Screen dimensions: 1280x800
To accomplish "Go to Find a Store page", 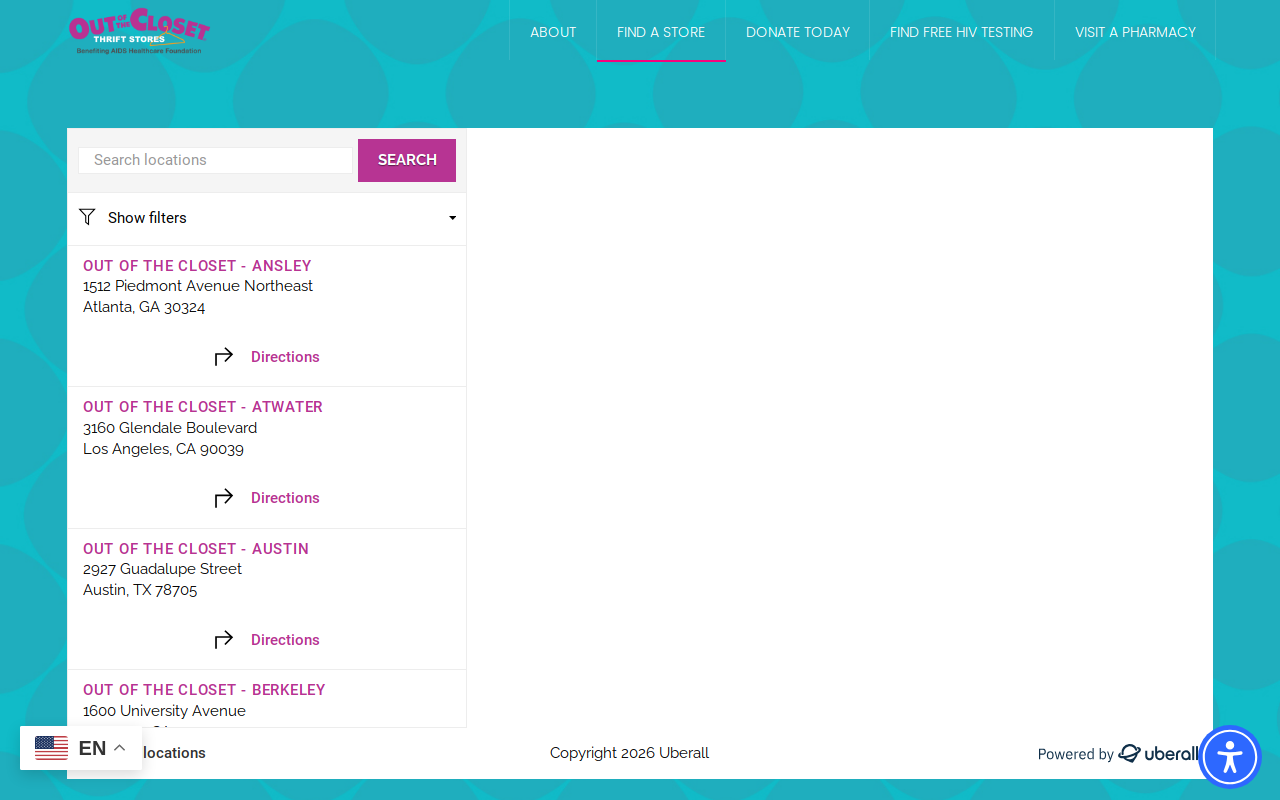I will (x=661, y=32).
